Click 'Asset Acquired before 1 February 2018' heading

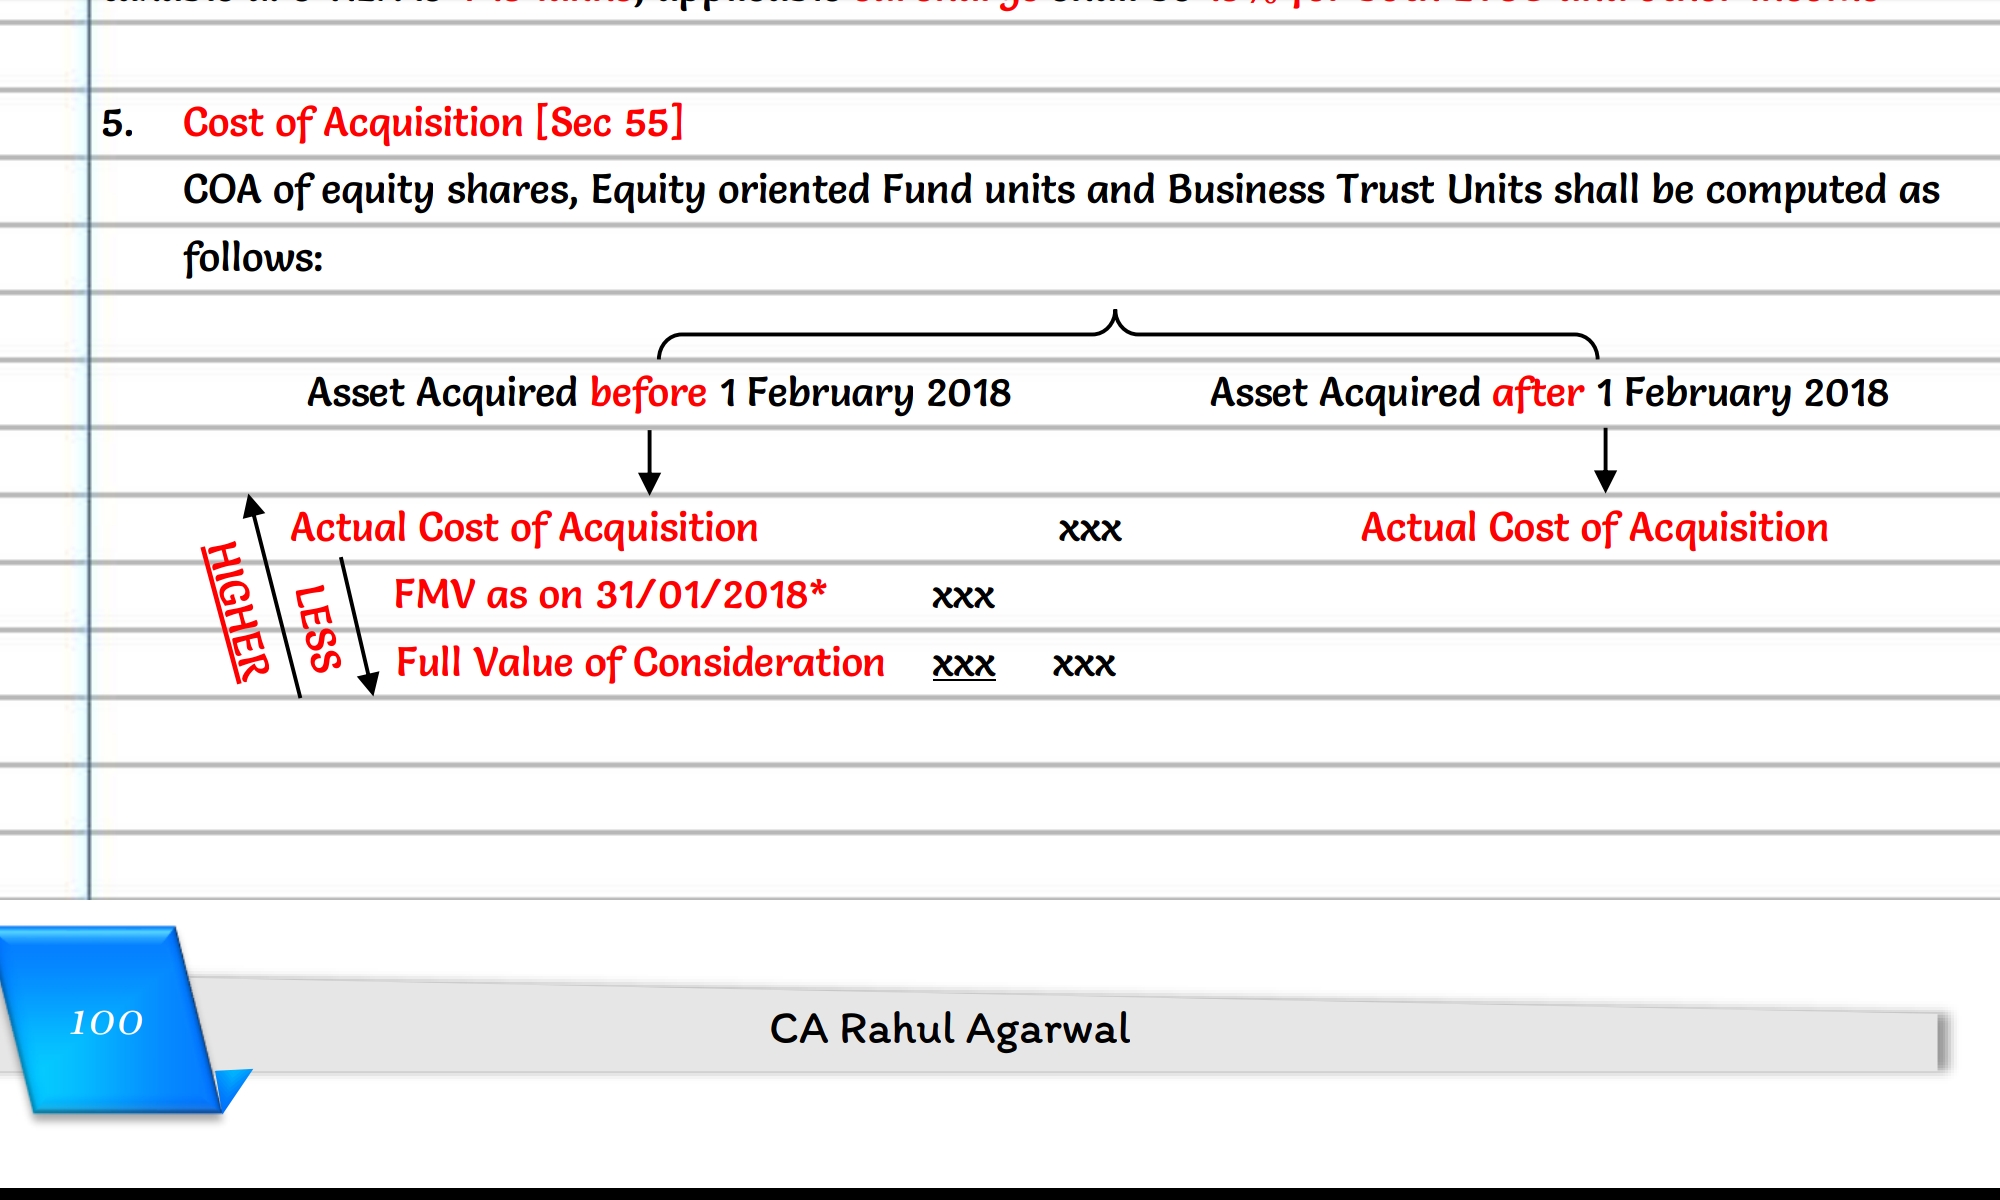point(659,393)
